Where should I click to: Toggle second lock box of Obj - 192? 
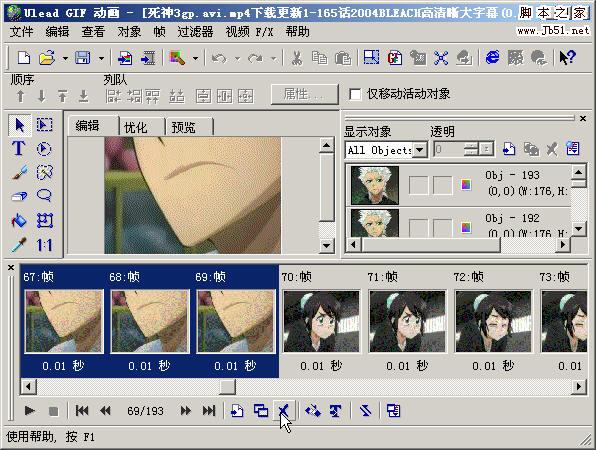tap(443, 227)
